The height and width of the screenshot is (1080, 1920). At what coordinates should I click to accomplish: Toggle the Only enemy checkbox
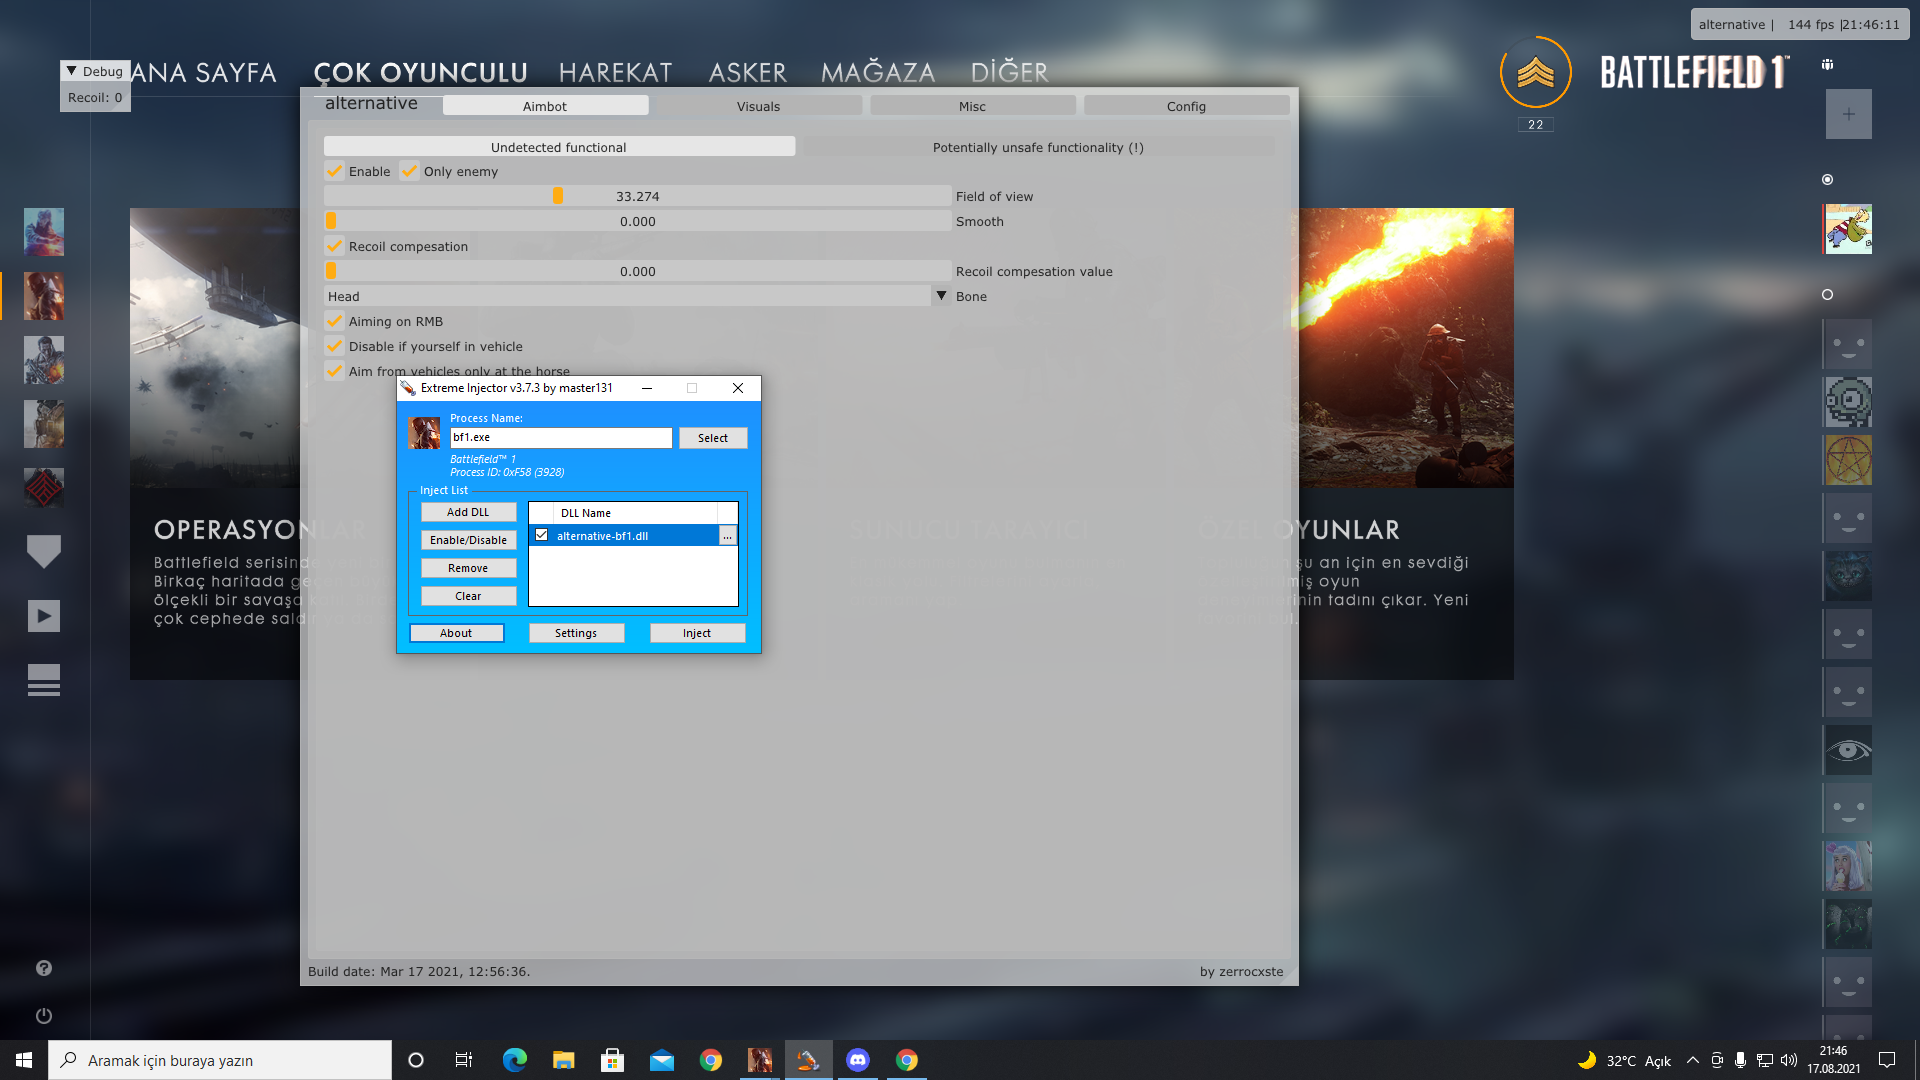pos(409,171)
